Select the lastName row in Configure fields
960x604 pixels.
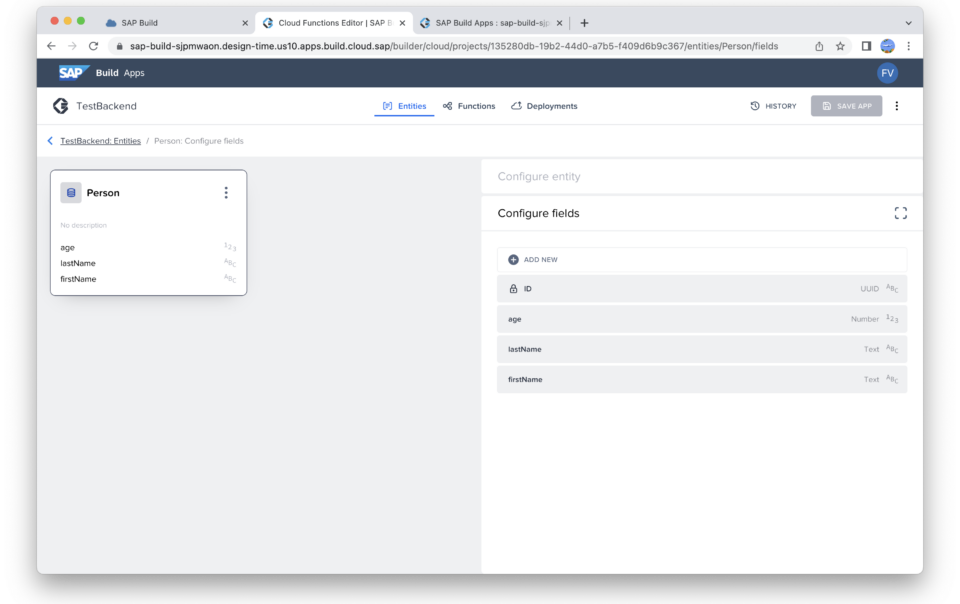(x=702, y=349)
